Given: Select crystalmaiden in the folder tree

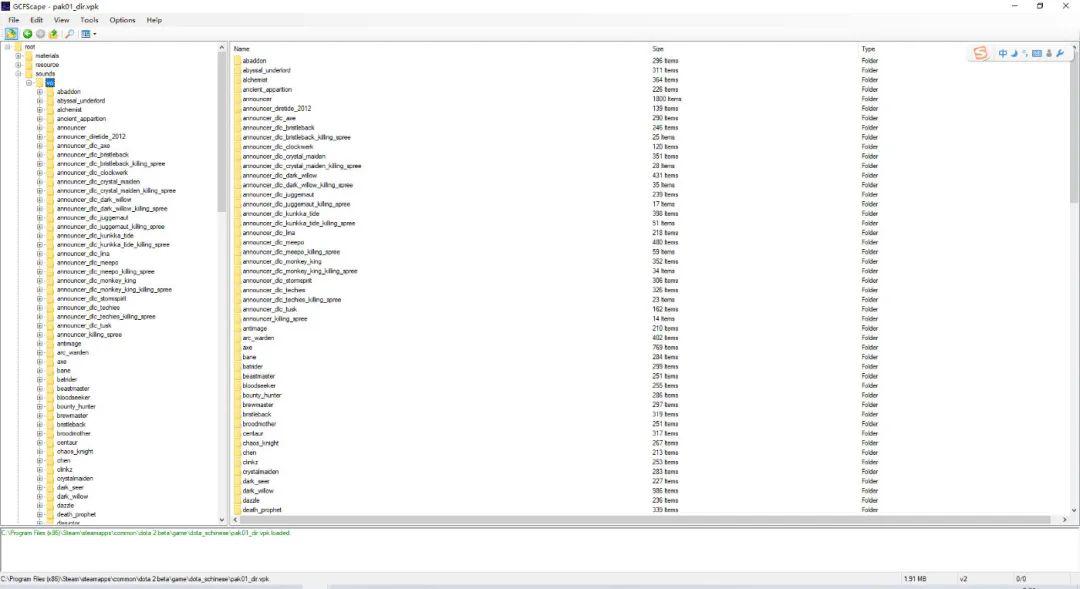Looking at the screenshot, I should click(74, 479).
